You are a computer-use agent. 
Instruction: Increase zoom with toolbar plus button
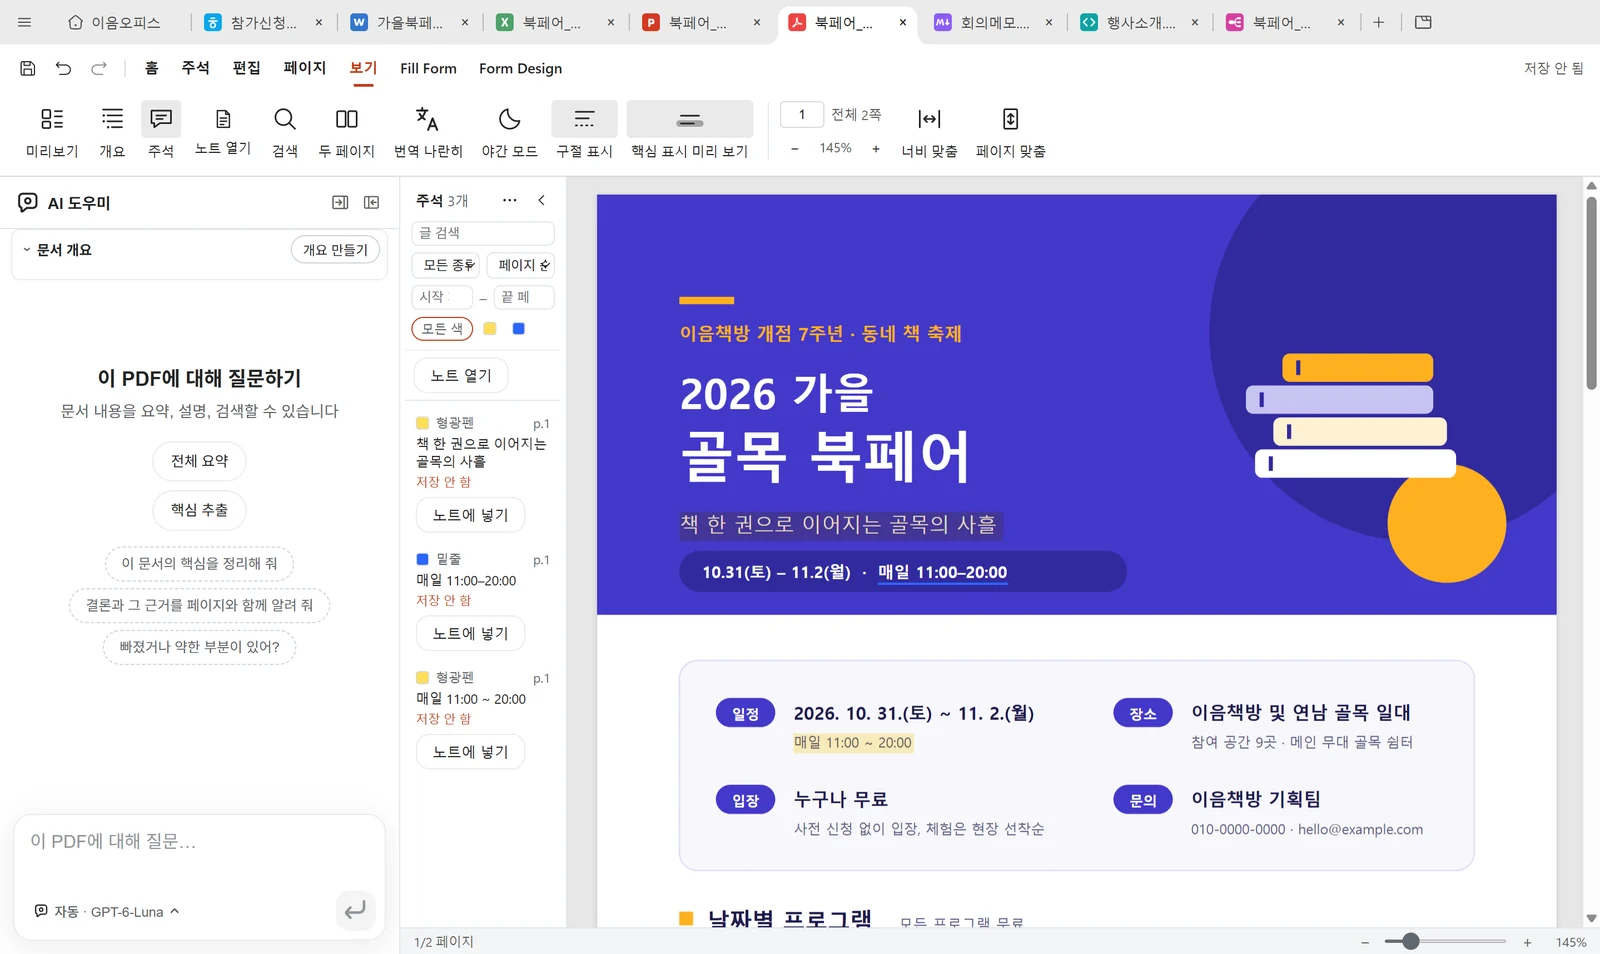click(x=876, y=149)
